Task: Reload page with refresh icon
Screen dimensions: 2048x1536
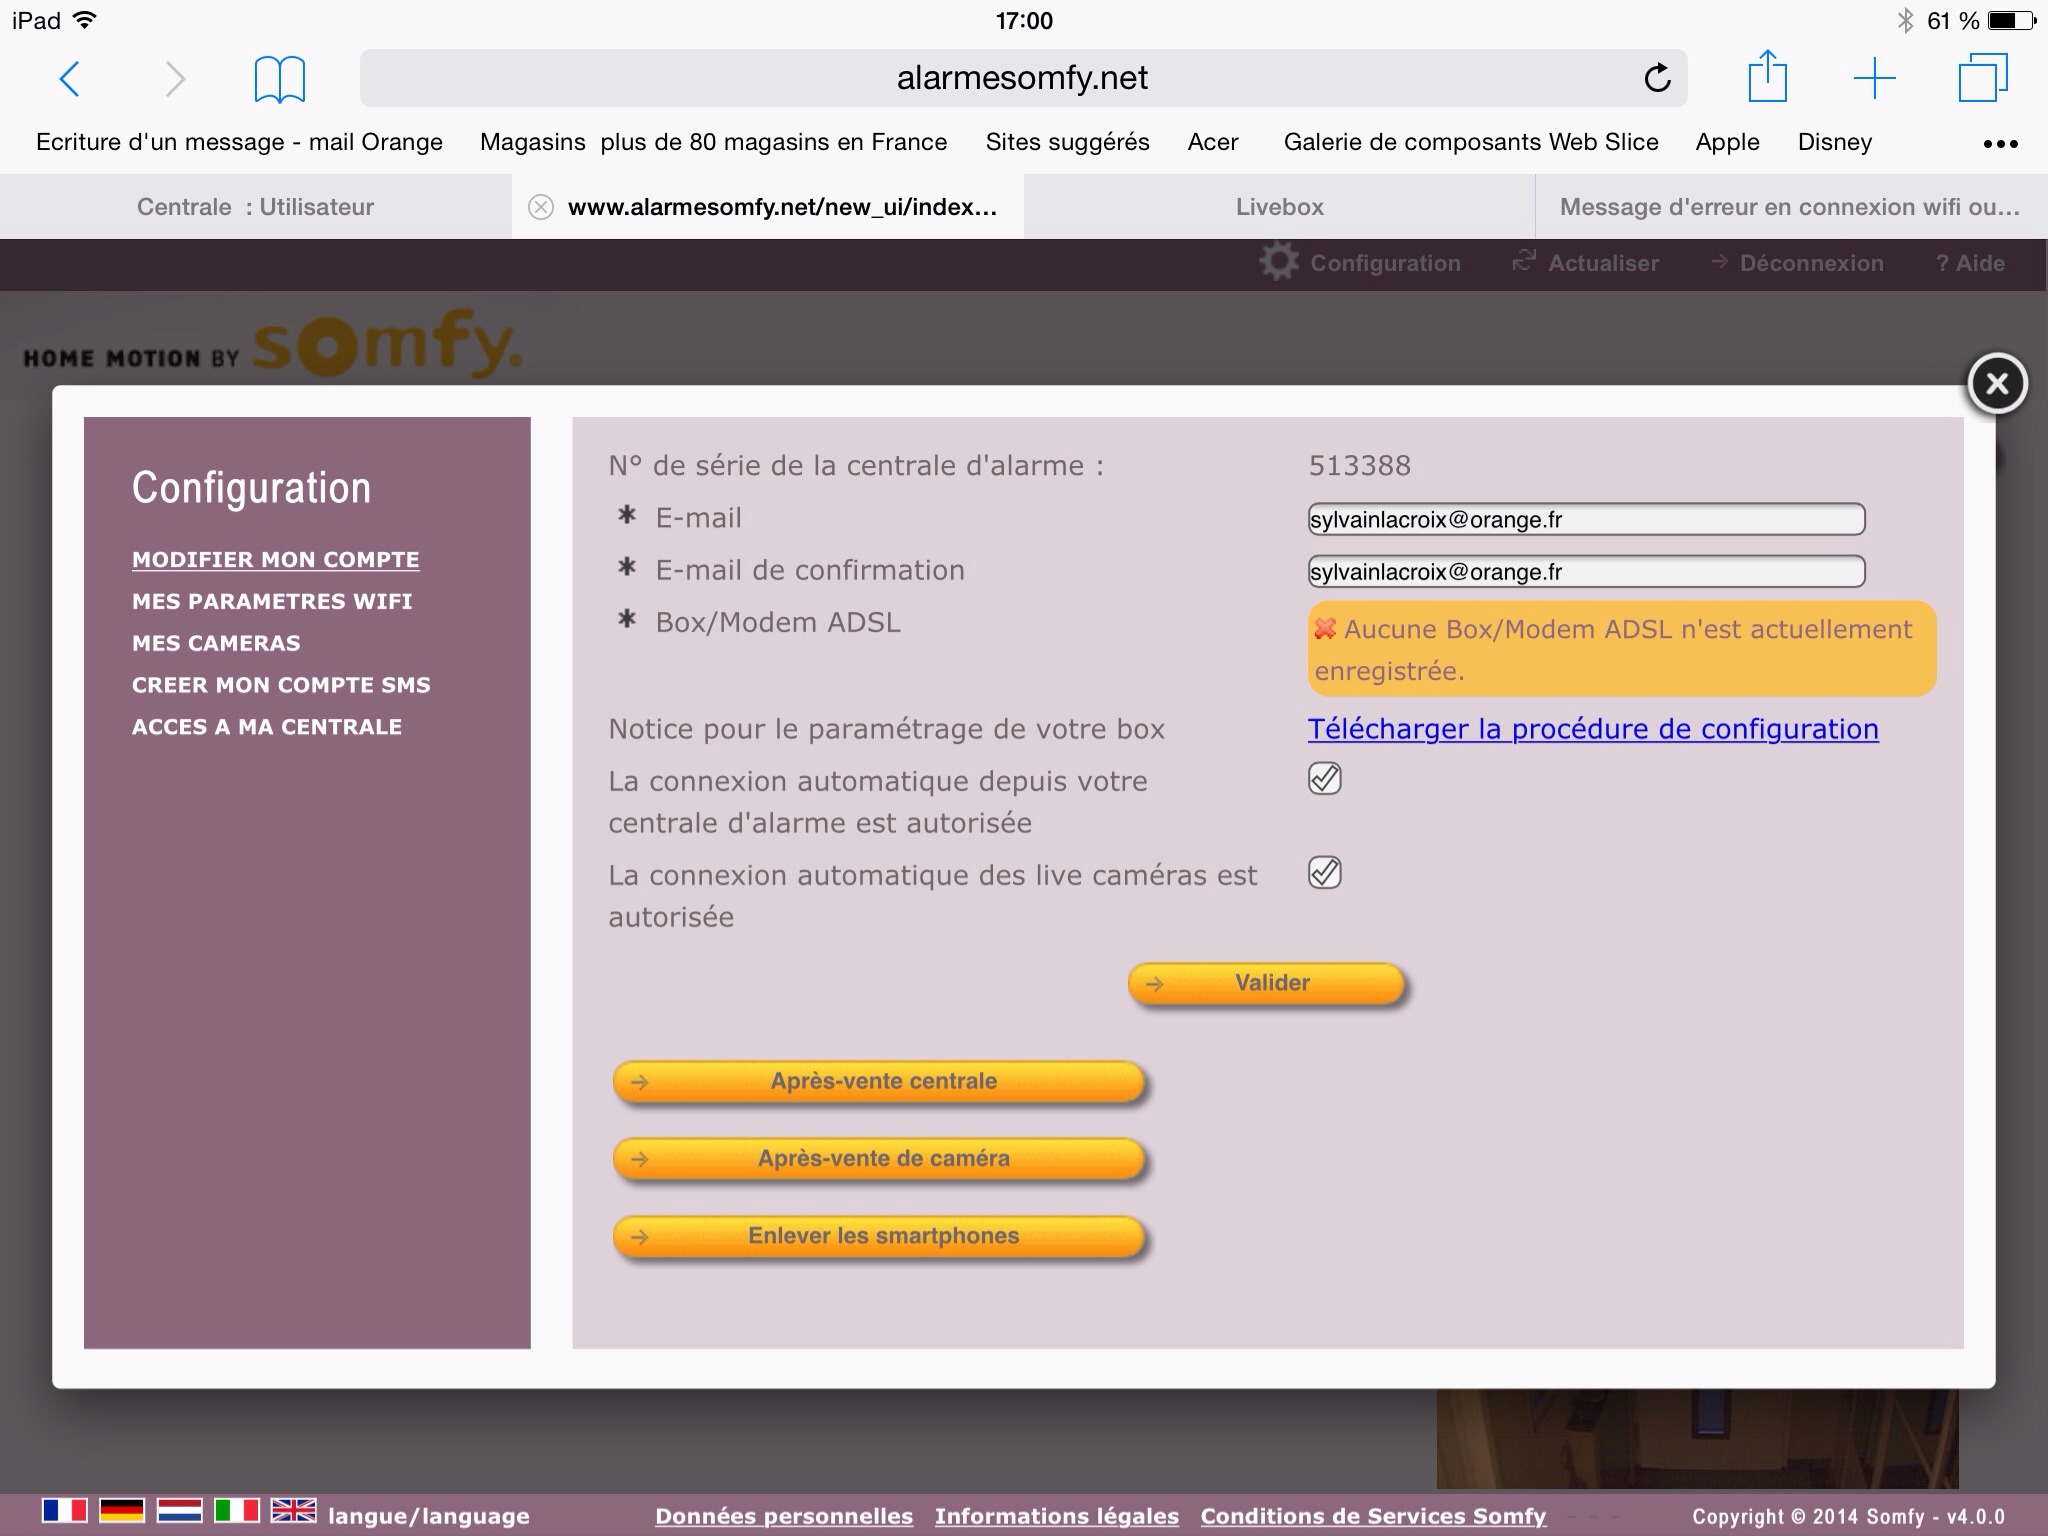Action: pyautogui.click(x=1657, y=78)
